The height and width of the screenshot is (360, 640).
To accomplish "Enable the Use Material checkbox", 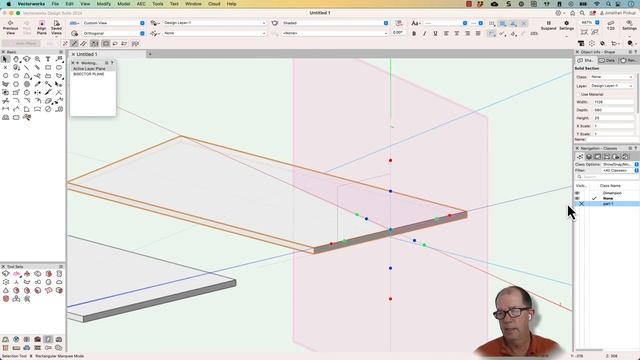I will click(578, 94).
